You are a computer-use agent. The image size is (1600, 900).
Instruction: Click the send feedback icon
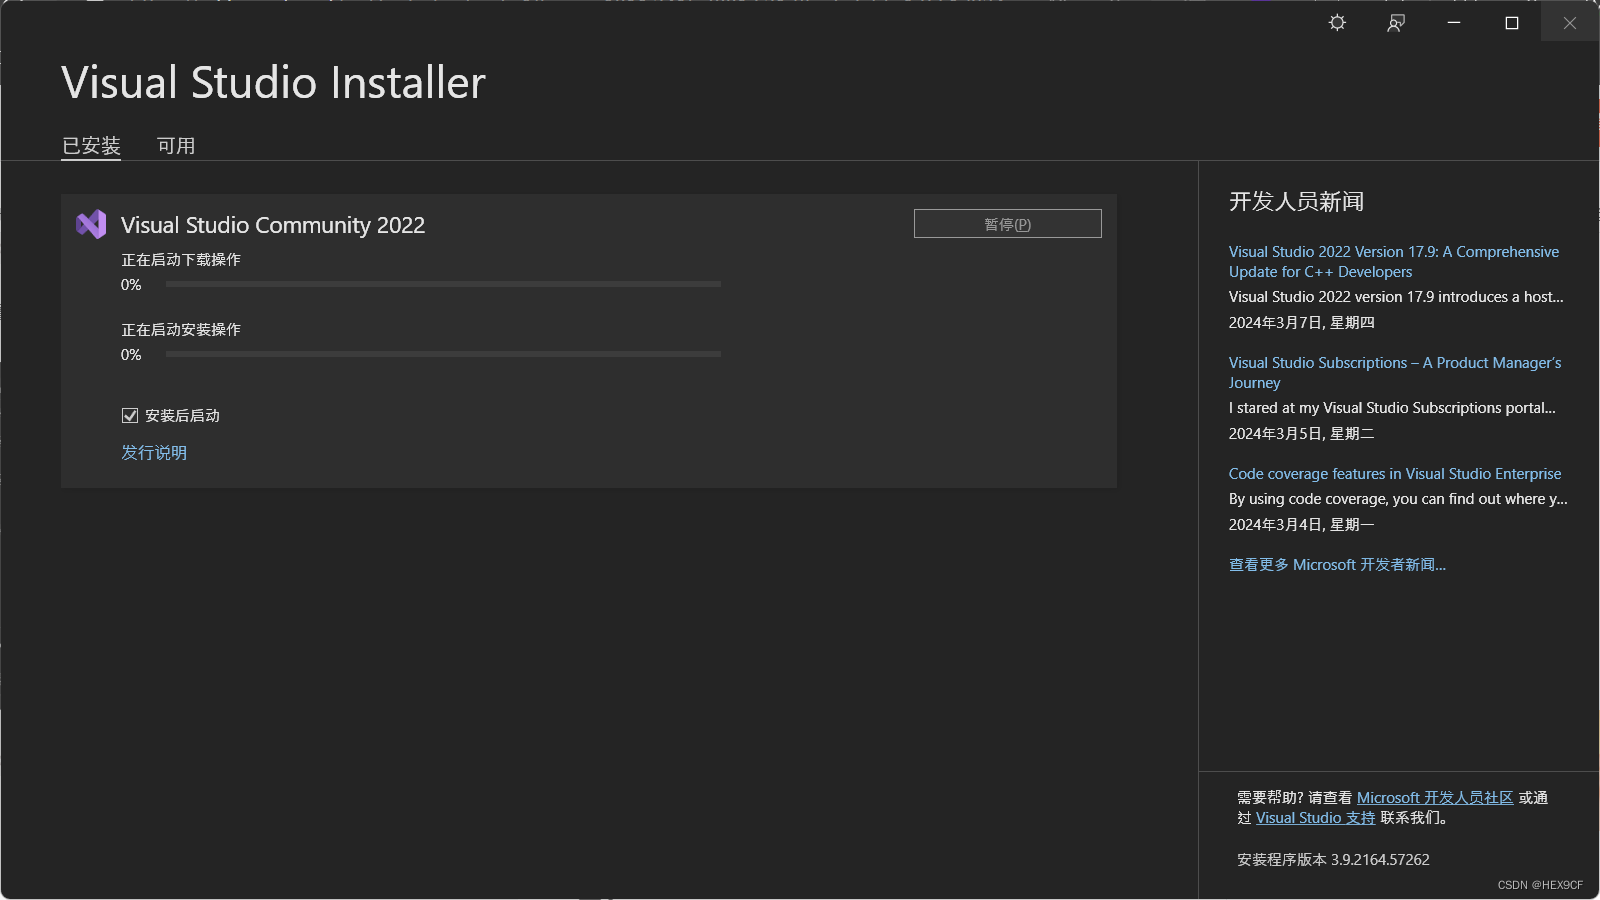[x=1396, y=22]
